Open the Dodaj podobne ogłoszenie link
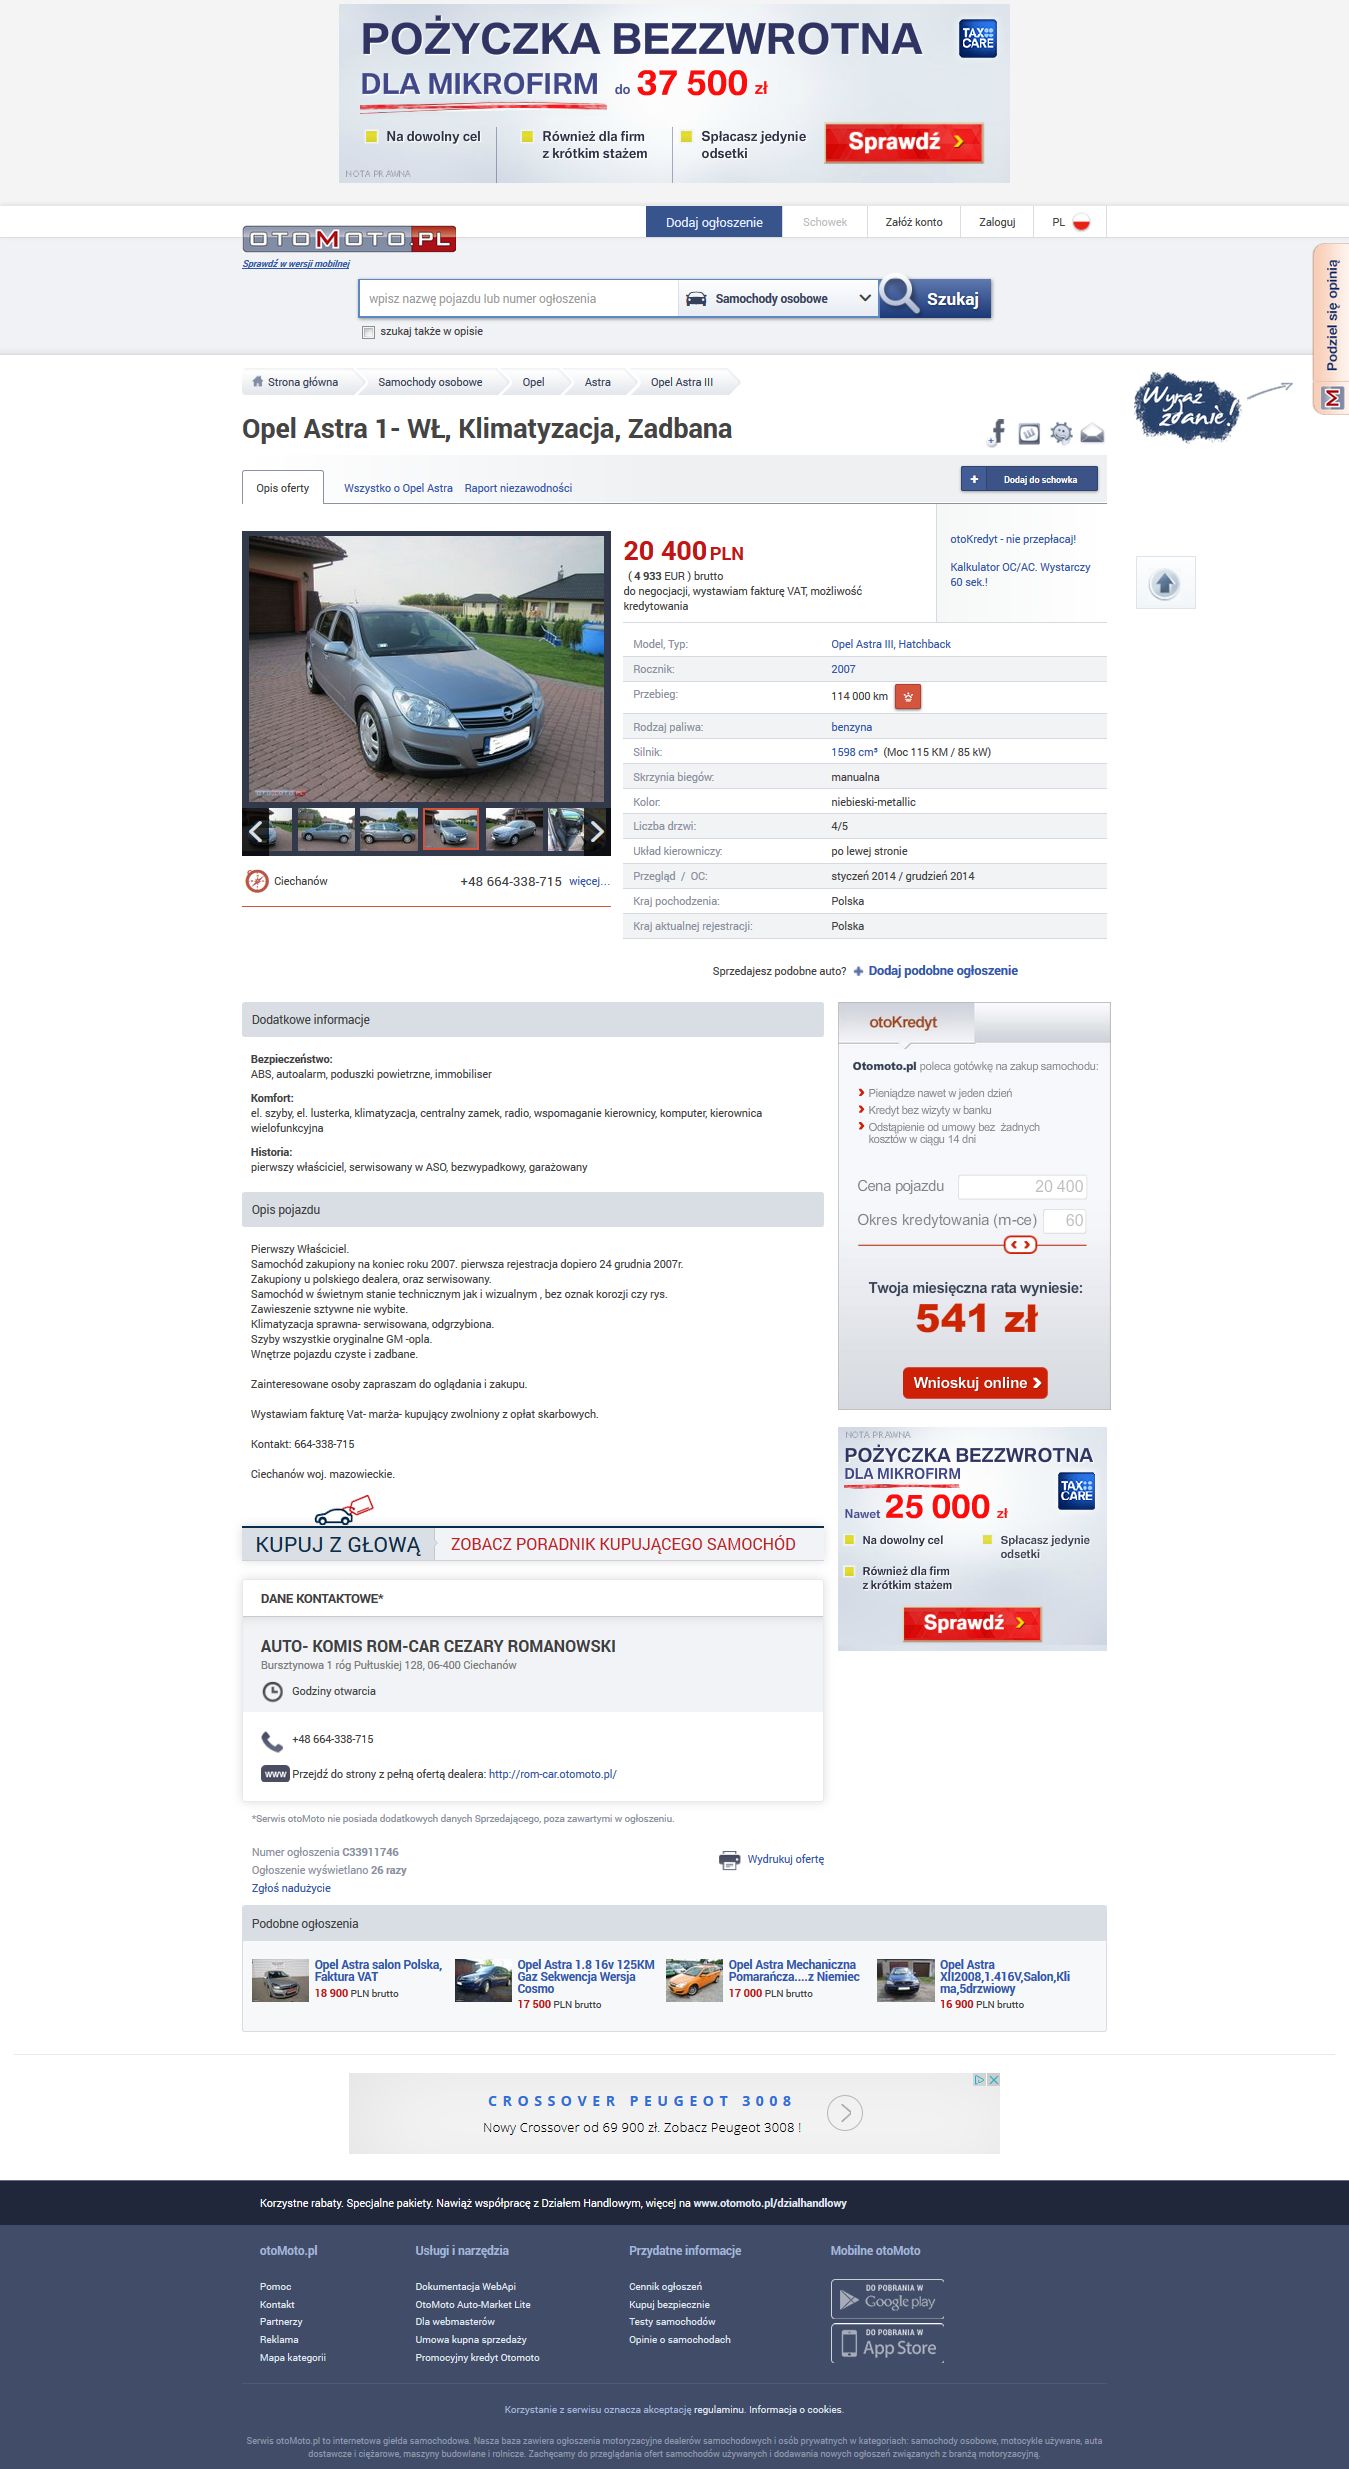The width and height of the screenshot is (1349, 2469). [943, 971]
